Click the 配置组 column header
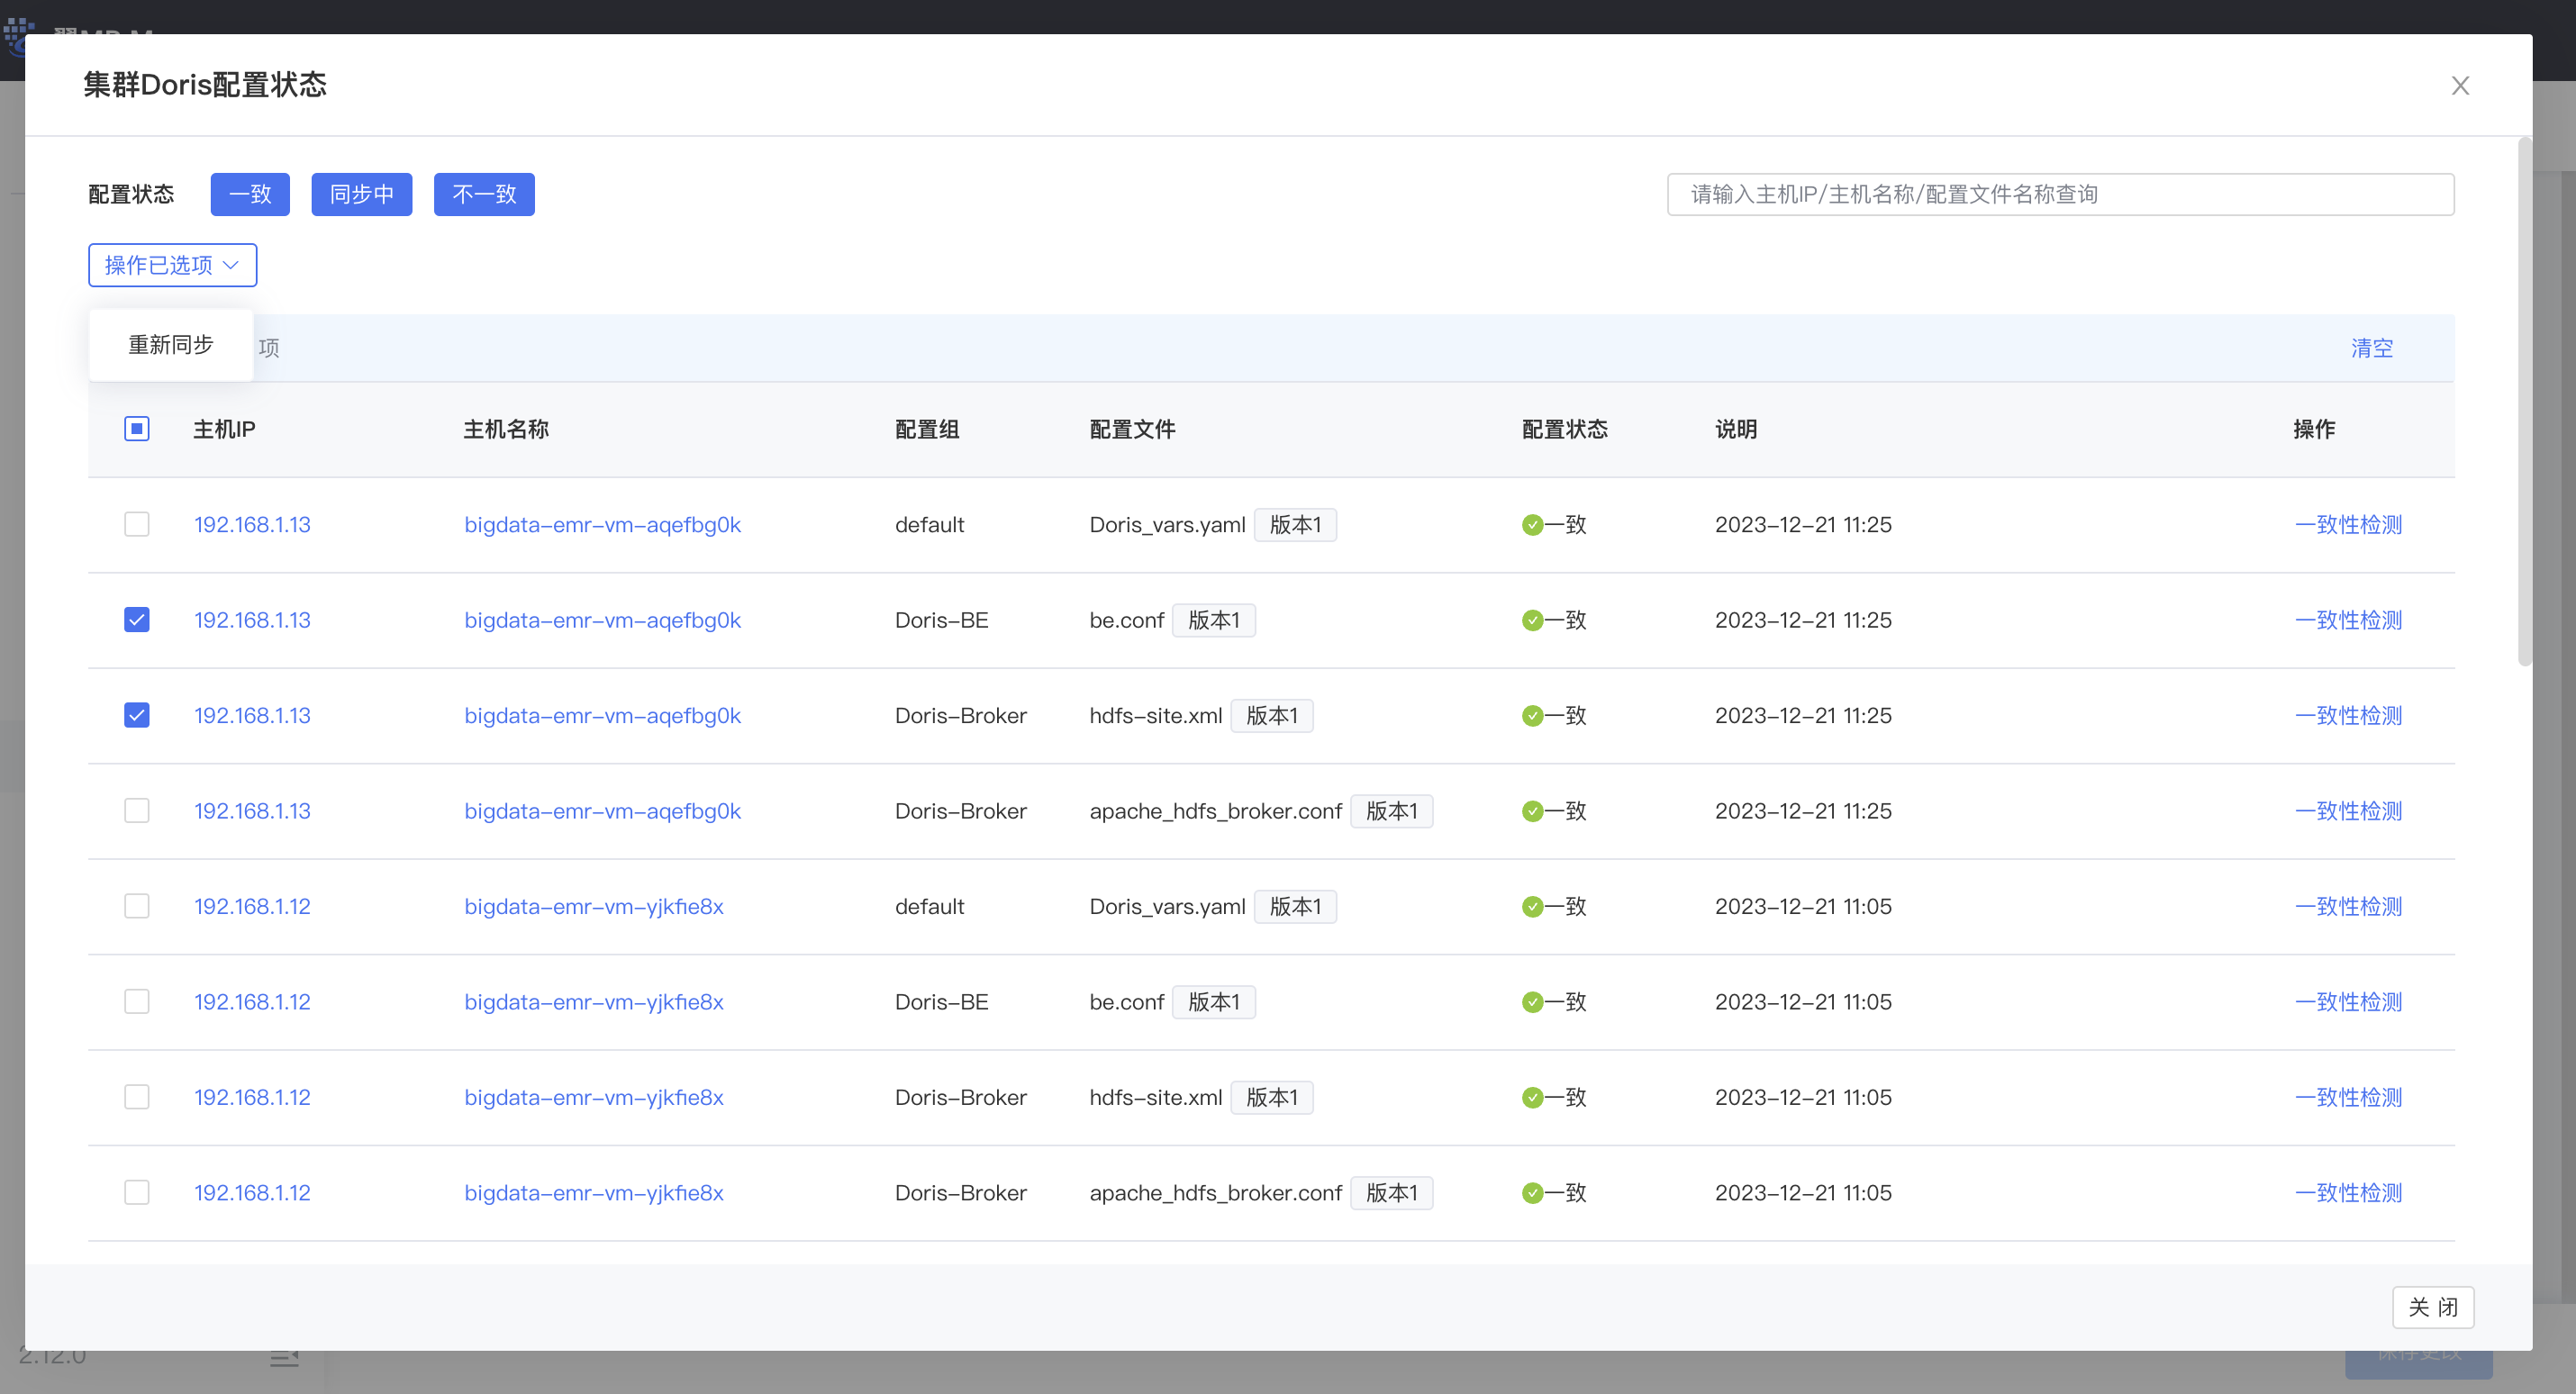 coord(927,429)
